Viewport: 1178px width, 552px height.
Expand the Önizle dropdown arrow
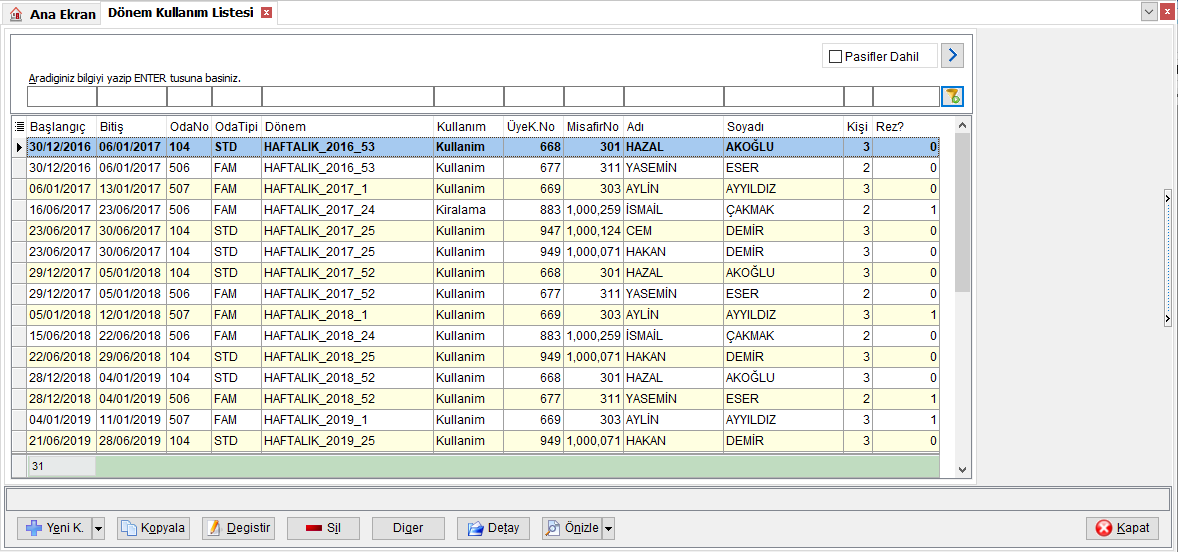[609, 528]
